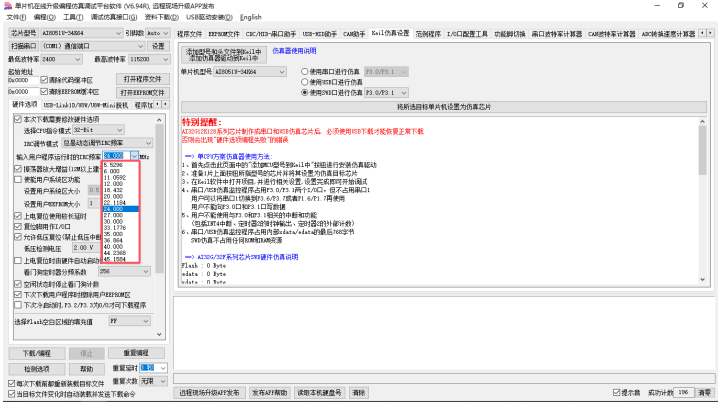Click 将所选目标单片机设置为仿真芯片 button

(x=444, y=106)
